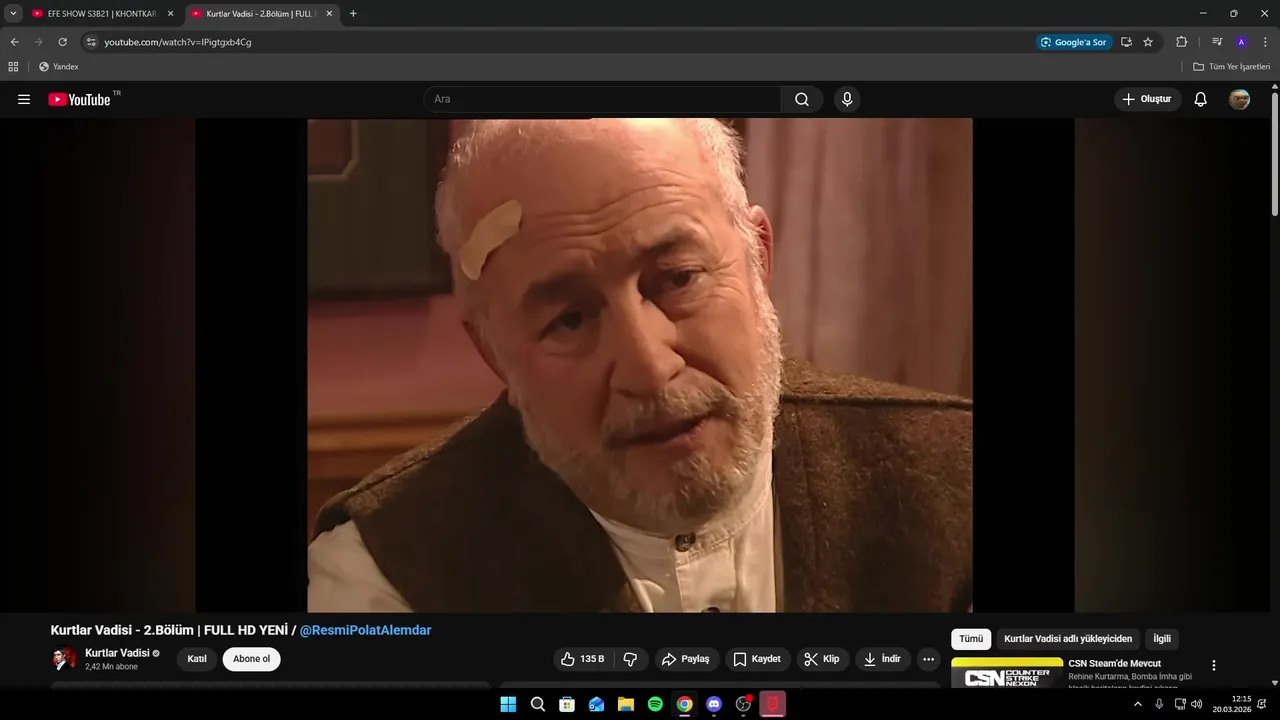This screenshot has width=1280, height=720.
Task: Open the Kurtlar Vadisi channel name link
Action: click(x=117, y=653)
